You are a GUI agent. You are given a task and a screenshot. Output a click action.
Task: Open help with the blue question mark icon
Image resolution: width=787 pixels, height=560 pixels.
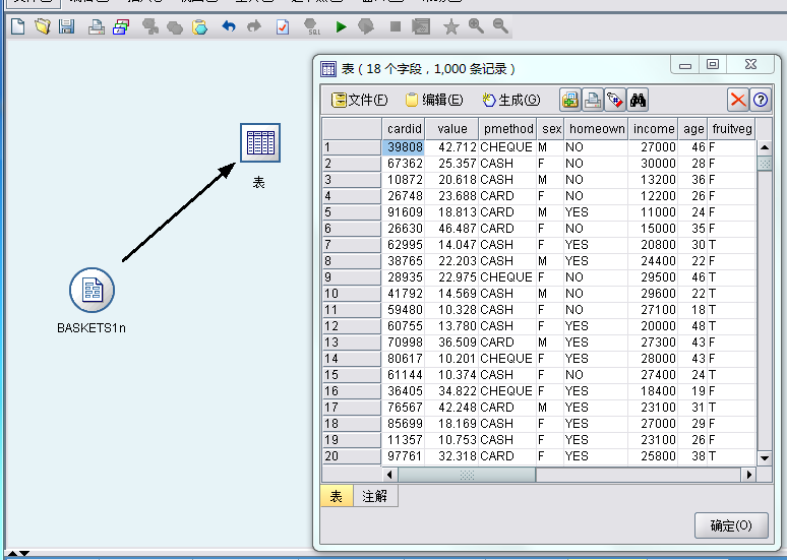click(760, 100)
